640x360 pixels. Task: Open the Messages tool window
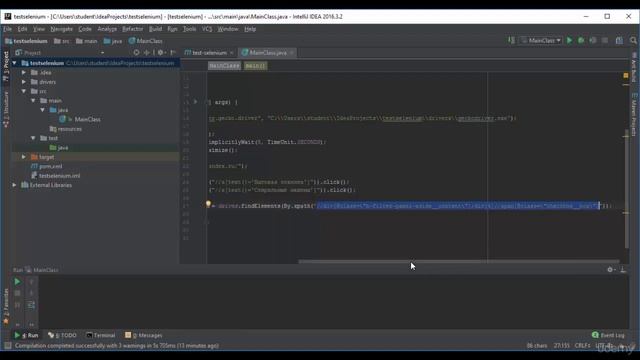pyautogui.click(x=144, y=335)
